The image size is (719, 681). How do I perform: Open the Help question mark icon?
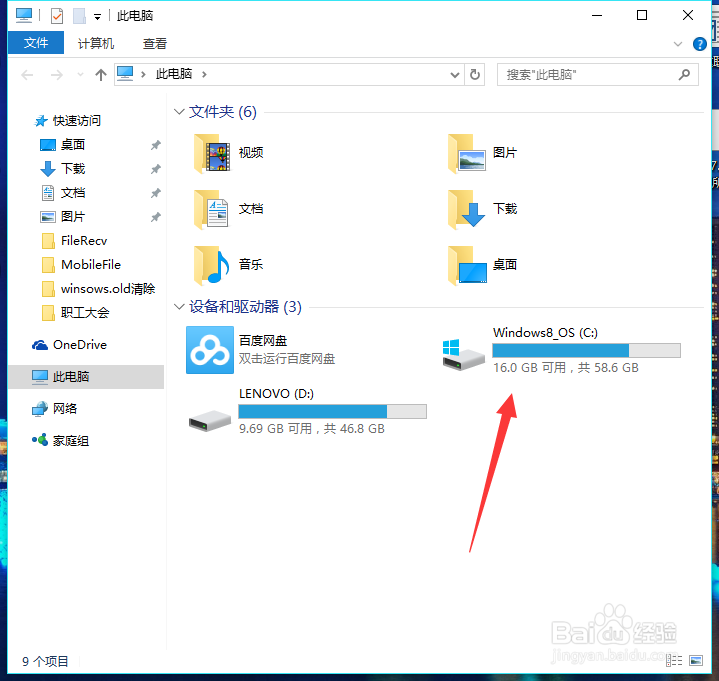tap(700, 44)
